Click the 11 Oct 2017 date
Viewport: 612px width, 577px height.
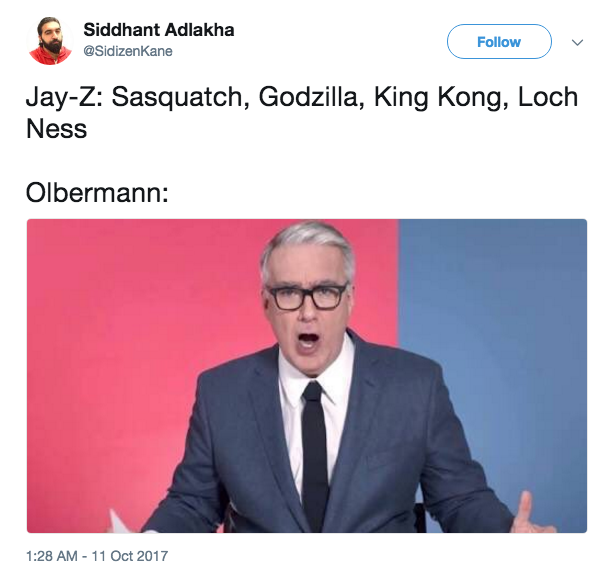coord(130,556)
